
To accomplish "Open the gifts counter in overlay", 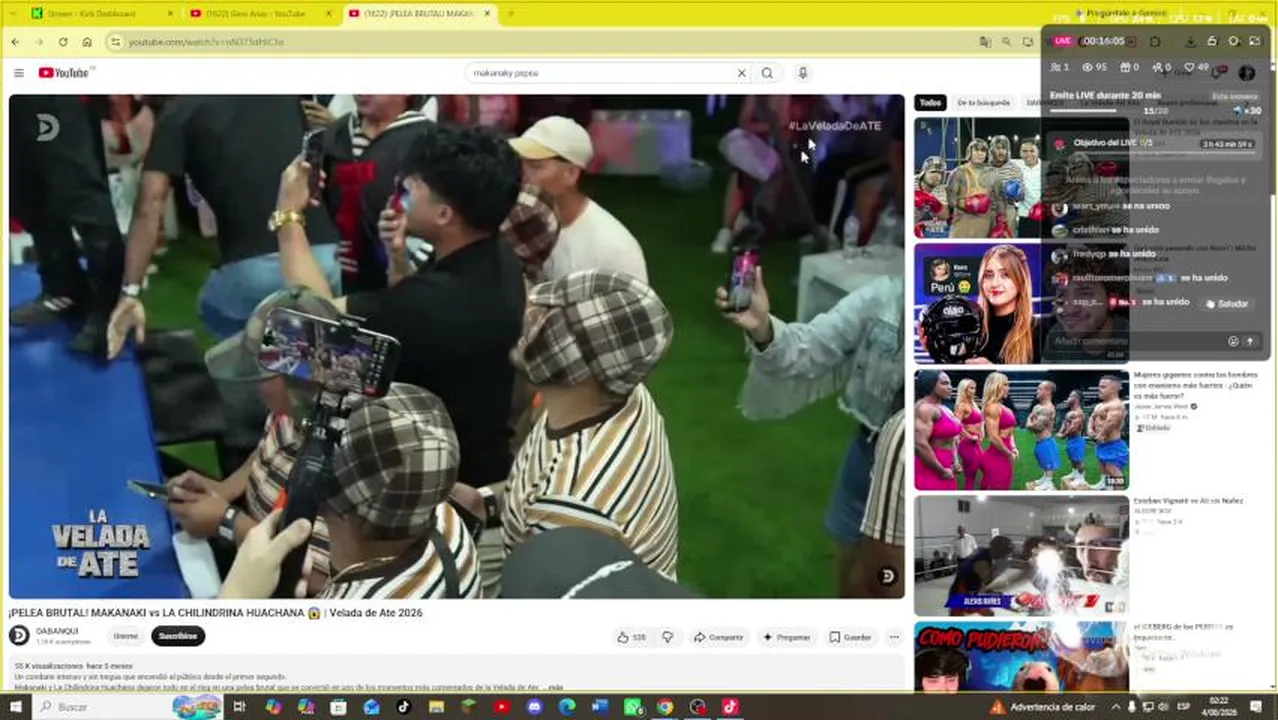I will (x=1129, y=67).
